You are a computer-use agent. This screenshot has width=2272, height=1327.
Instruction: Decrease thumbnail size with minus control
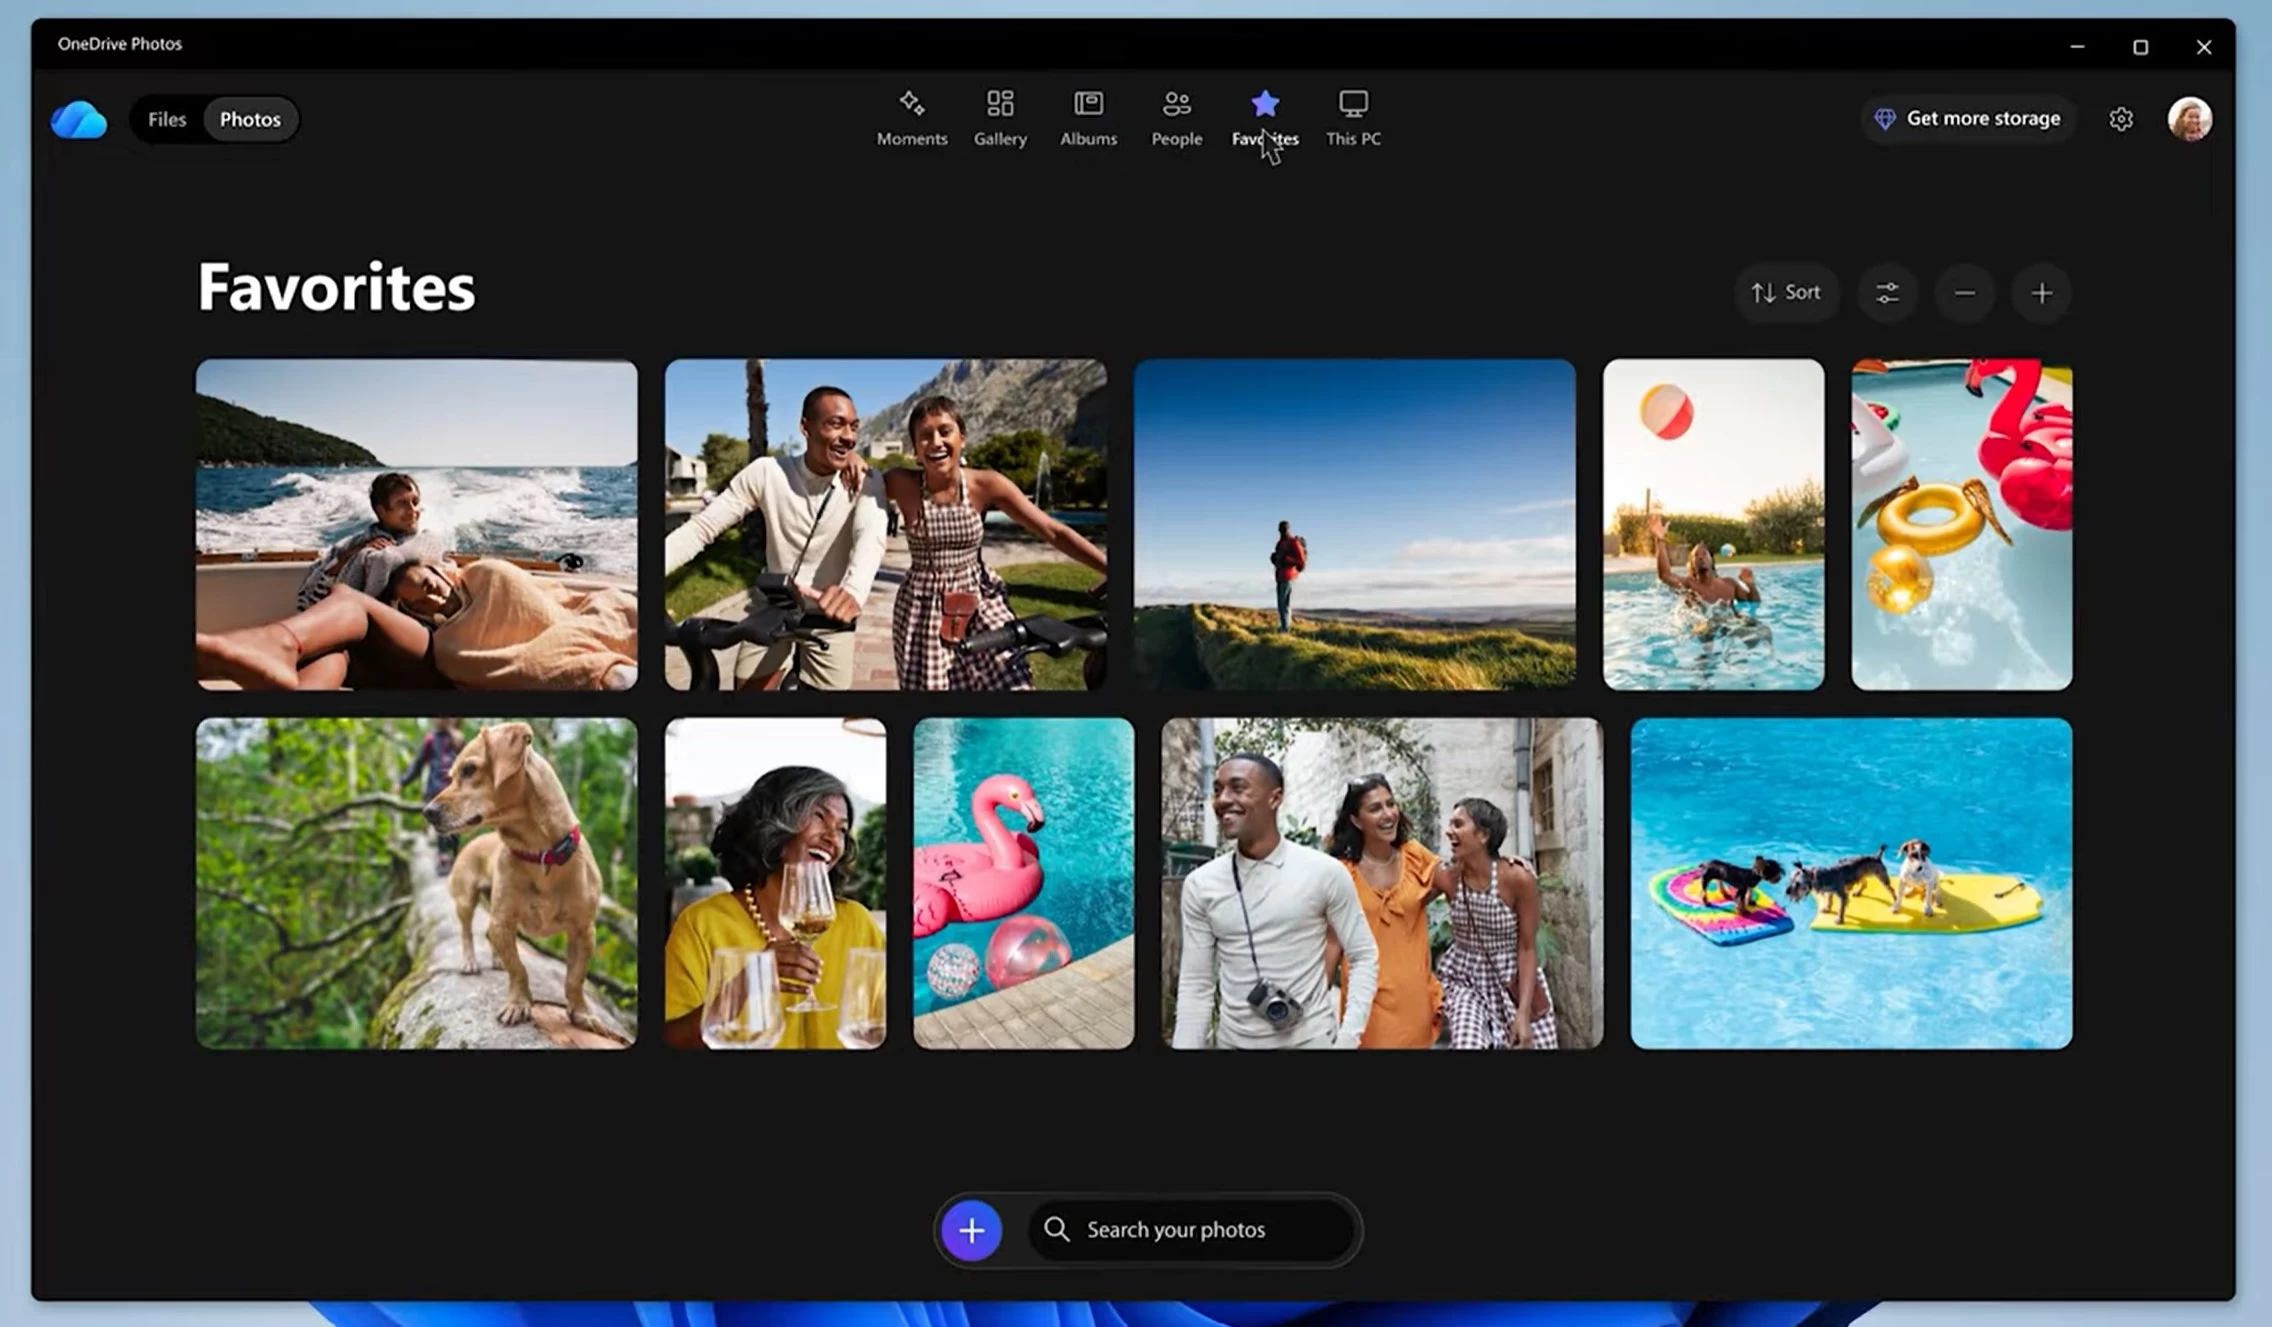pyautogui.click(x=1964, y=293)
